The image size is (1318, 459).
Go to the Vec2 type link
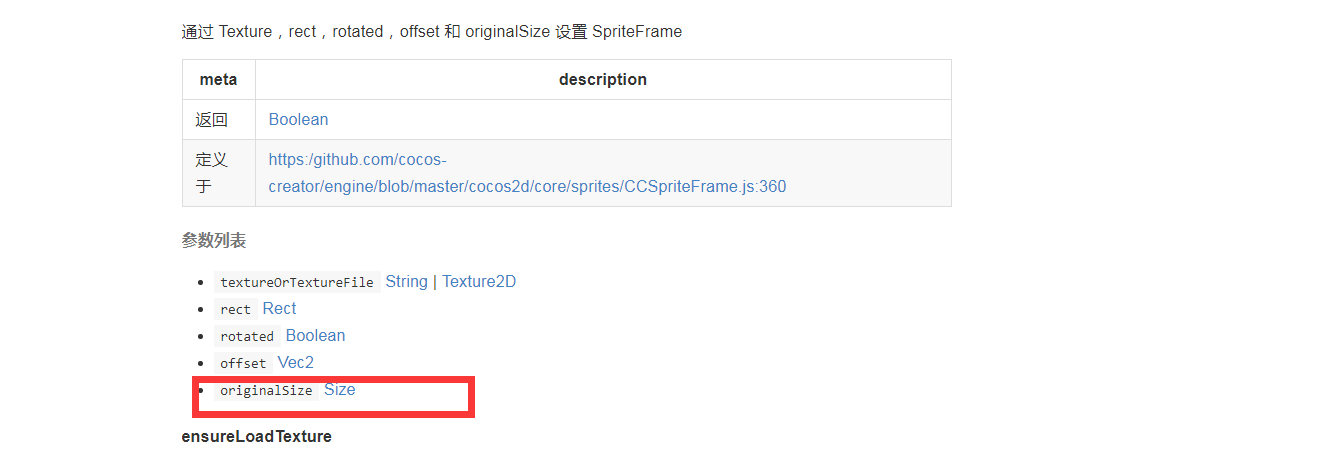coord(295,363)
